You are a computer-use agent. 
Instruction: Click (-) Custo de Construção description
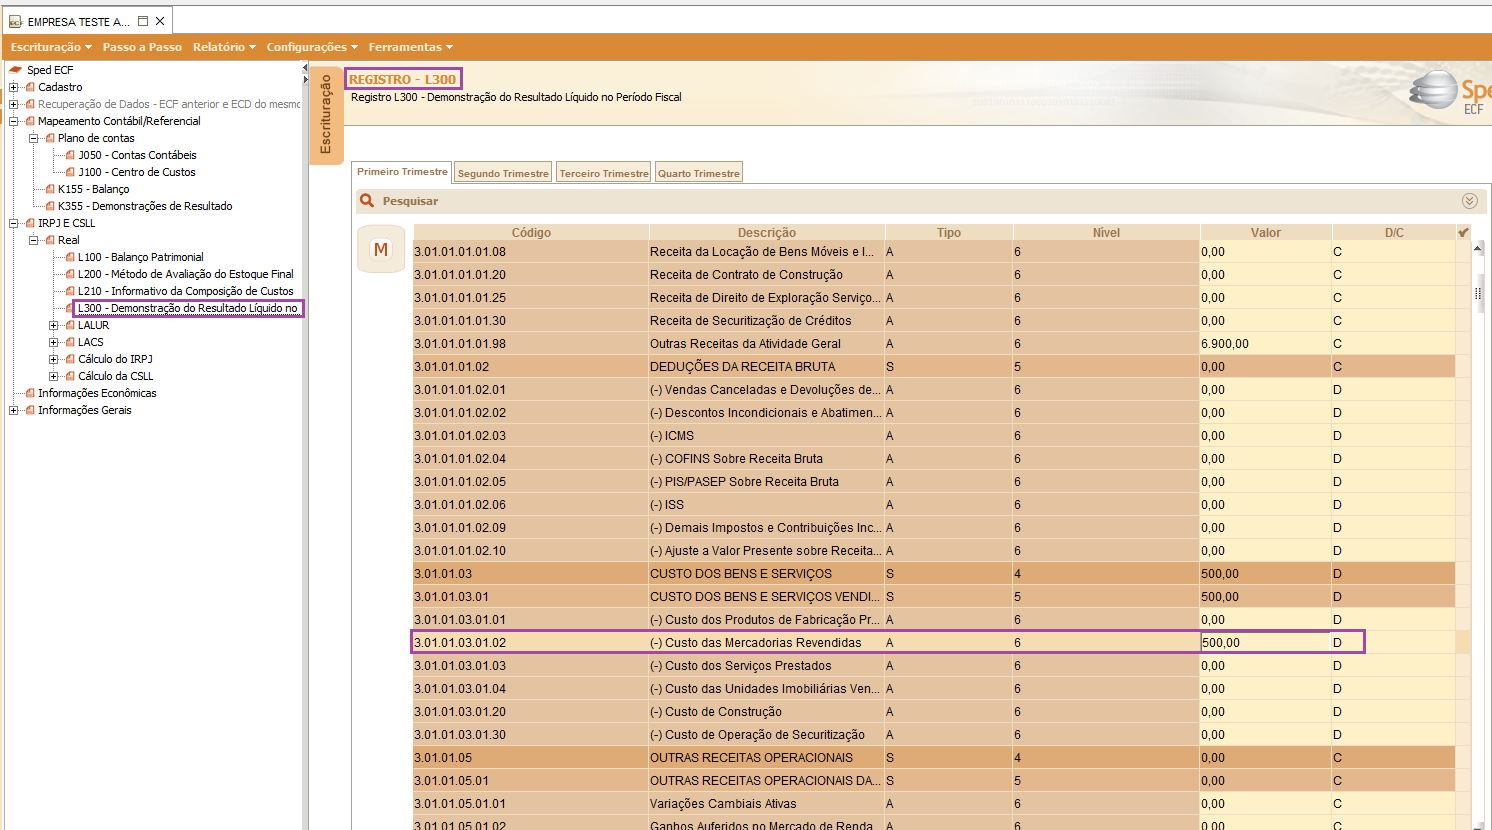coord(716,712)
